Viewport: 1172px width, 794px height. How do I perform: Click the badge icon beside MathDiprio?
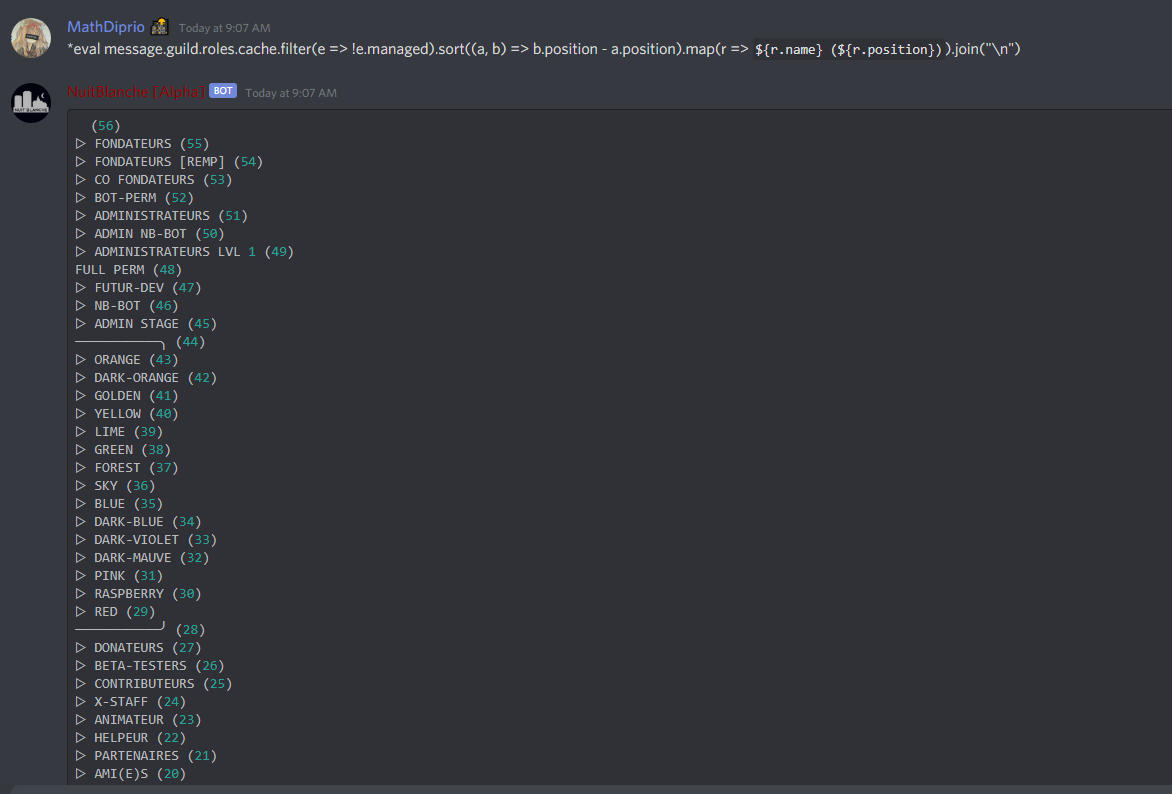coord(159,27)
